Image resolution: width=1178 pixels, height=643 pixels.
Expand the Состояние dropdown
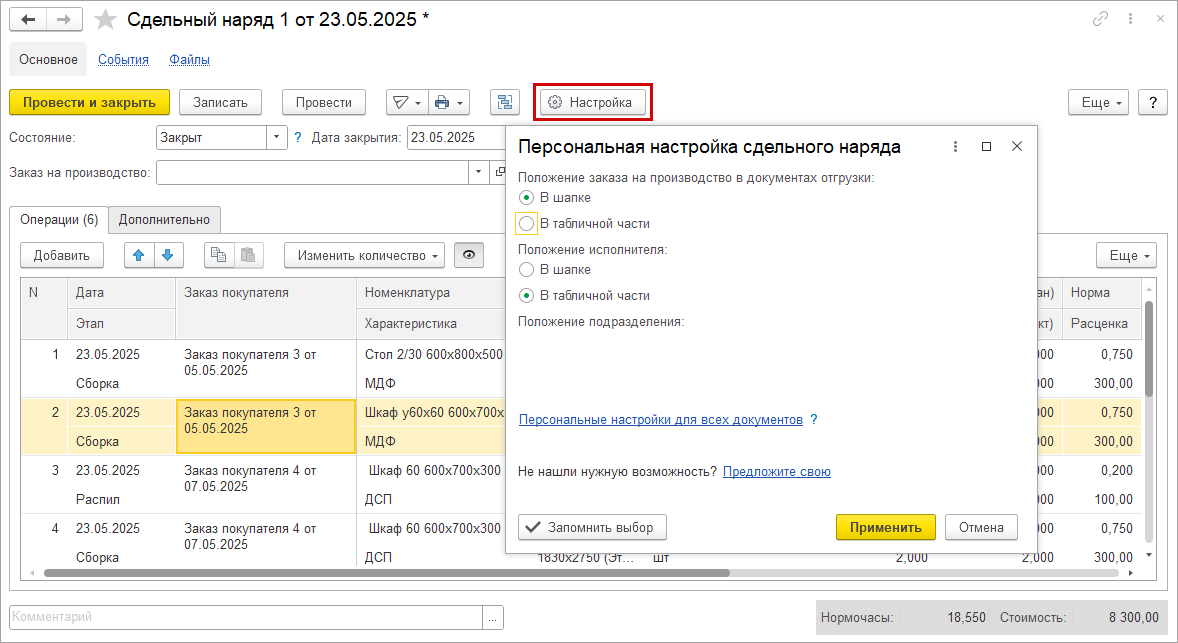[x=276, y=138]
